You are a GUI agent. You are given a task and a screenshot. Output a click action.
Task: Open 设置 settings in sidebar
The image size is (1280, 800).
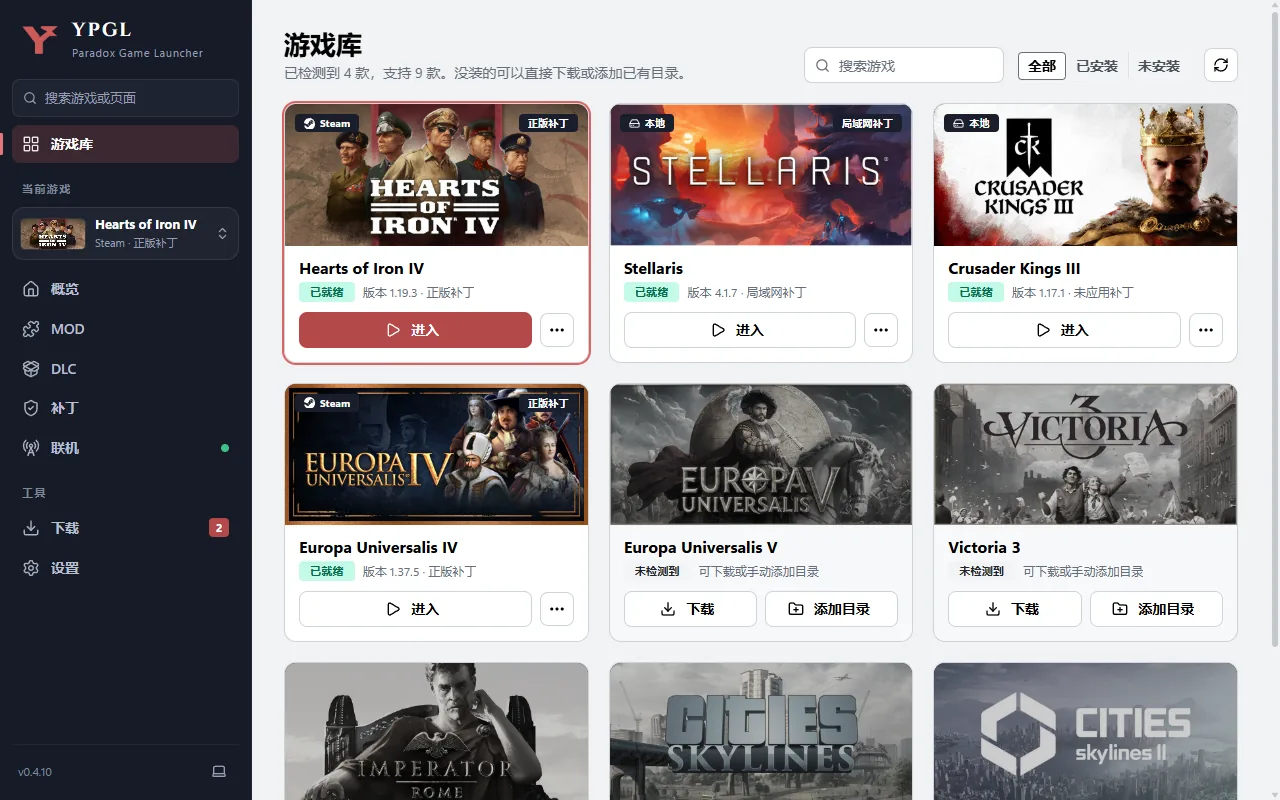point(125,568)
